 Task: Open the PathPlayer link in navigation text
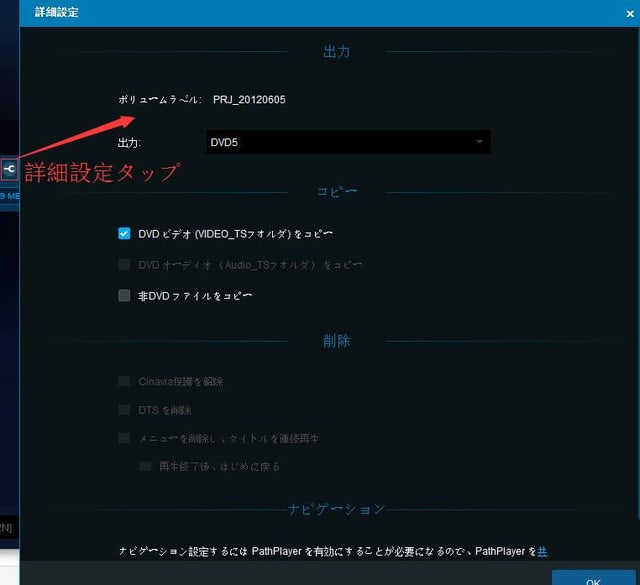pyautogui.click(x=543, y=551)
